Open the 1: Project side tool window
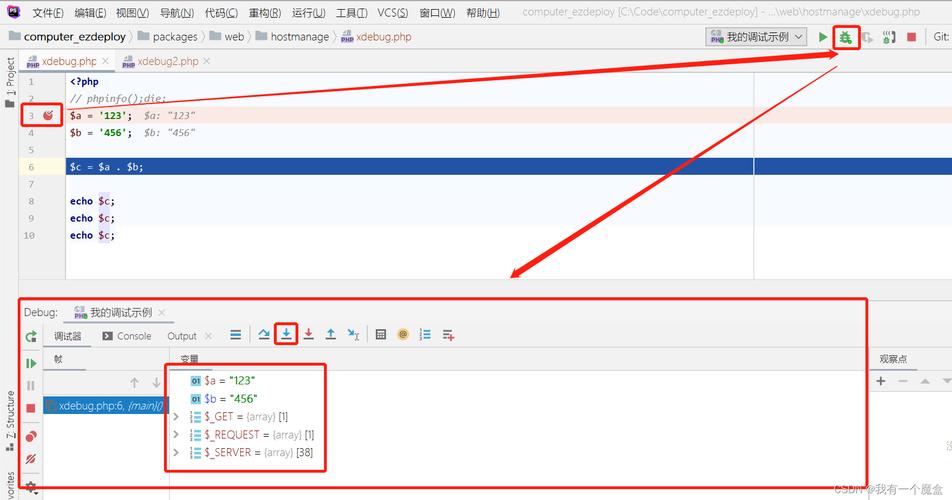This screenshot has width=952, height=500. coord(10,82)
